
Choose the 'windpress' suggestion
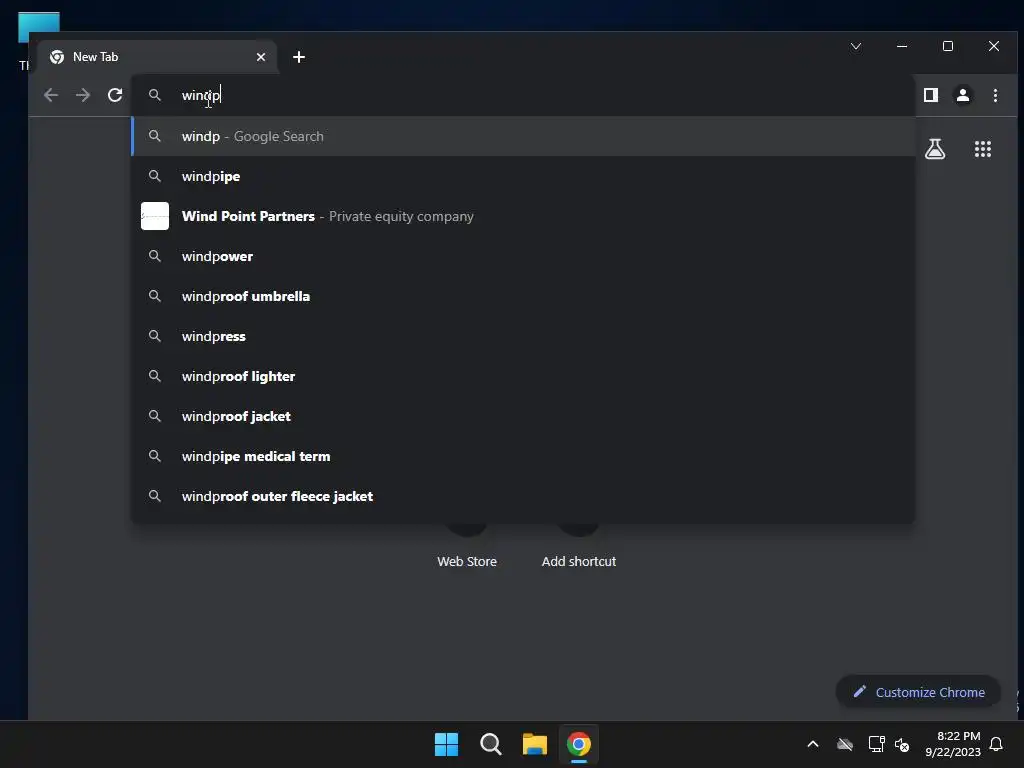coord(522,336)
